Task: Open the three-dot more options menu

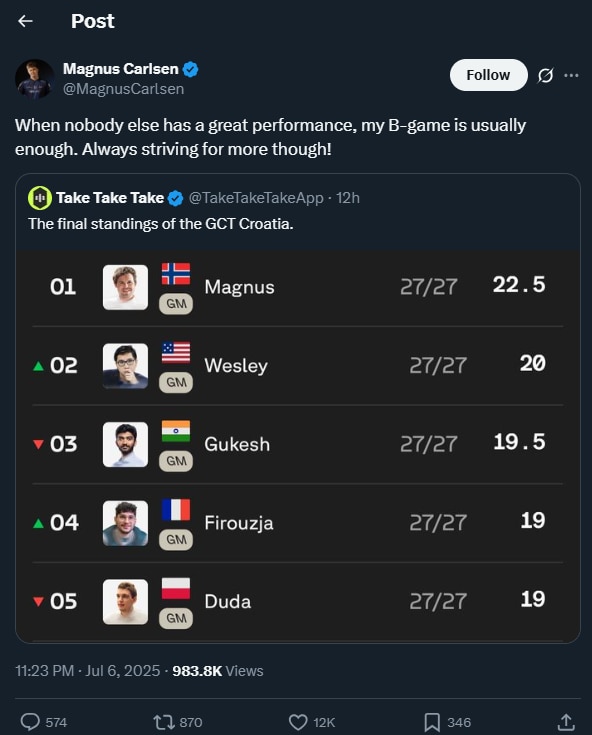Action: coord(571,75)
